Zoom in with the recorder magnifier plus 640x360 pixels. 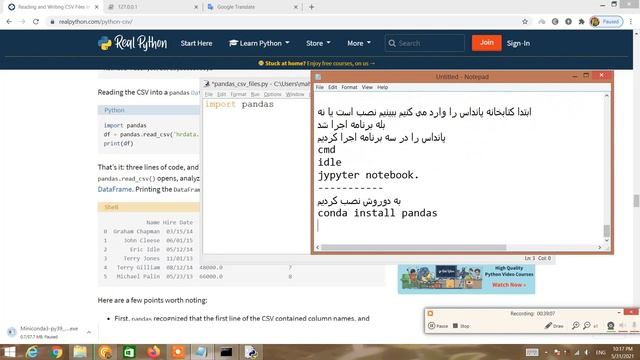(x=575, y=326)
